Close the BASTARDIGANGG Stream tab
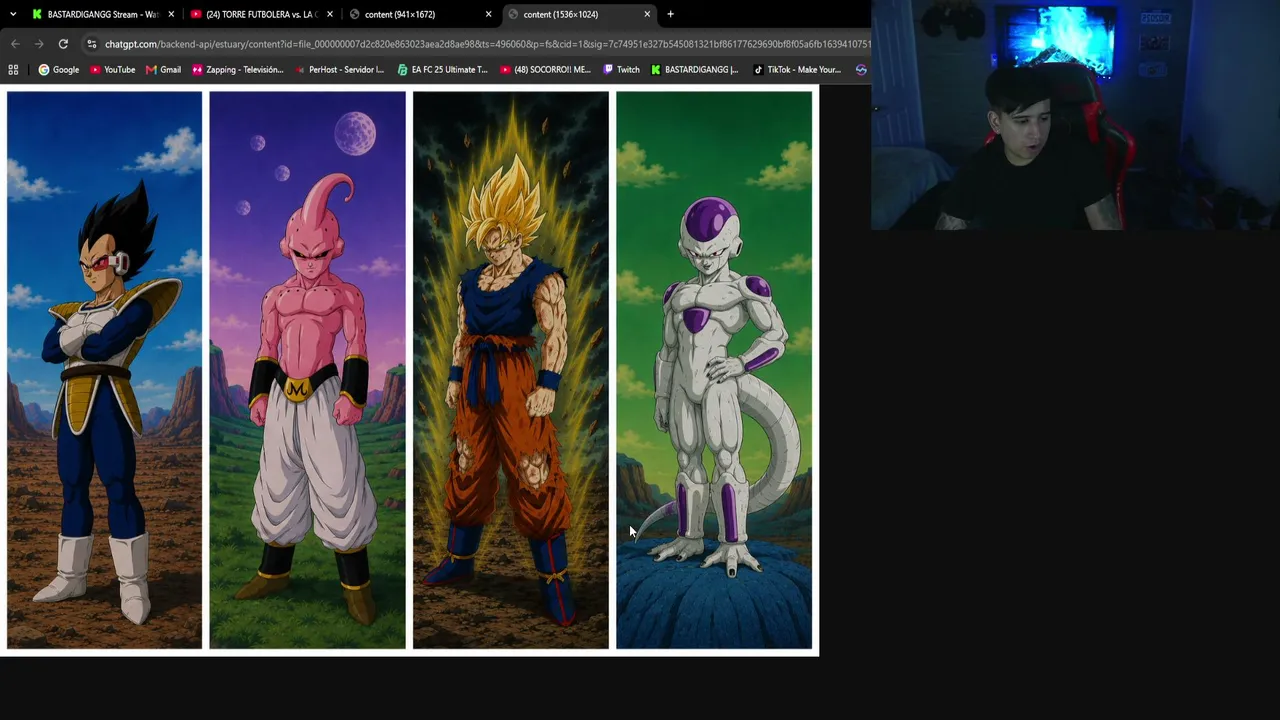 [171, 14]
